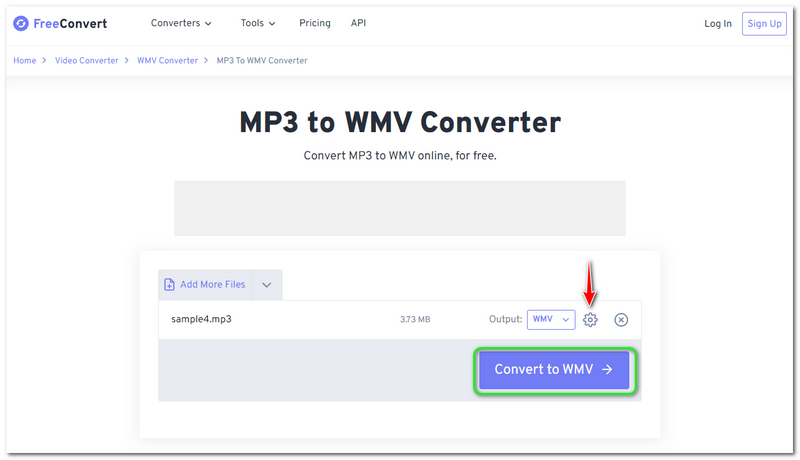Expand the Converters menu
Image resolution: width=800 pixels, height=460 pixels.
click(181, 23)
